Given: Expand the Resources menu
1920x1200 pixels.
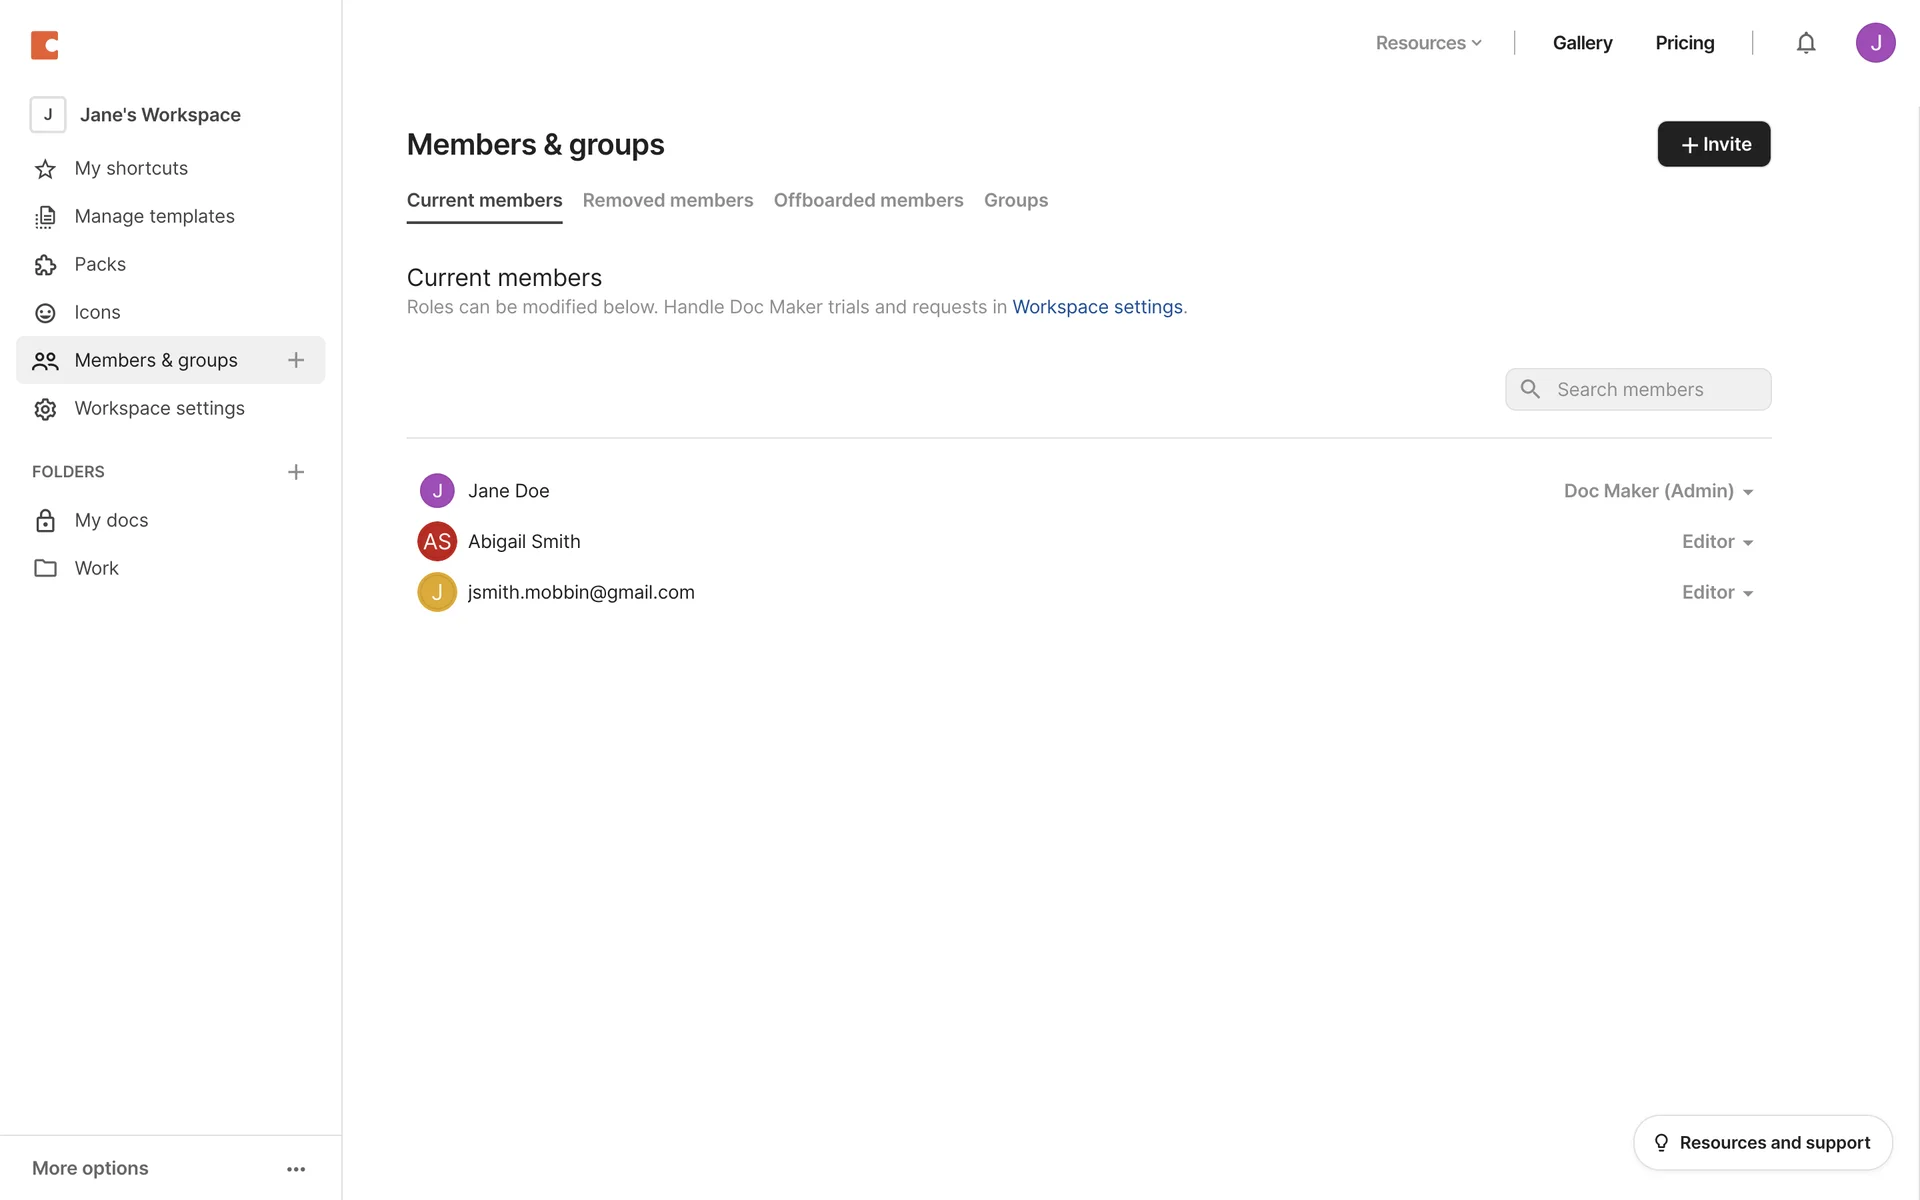Looking at the screenshot, I should [1428, 43].
